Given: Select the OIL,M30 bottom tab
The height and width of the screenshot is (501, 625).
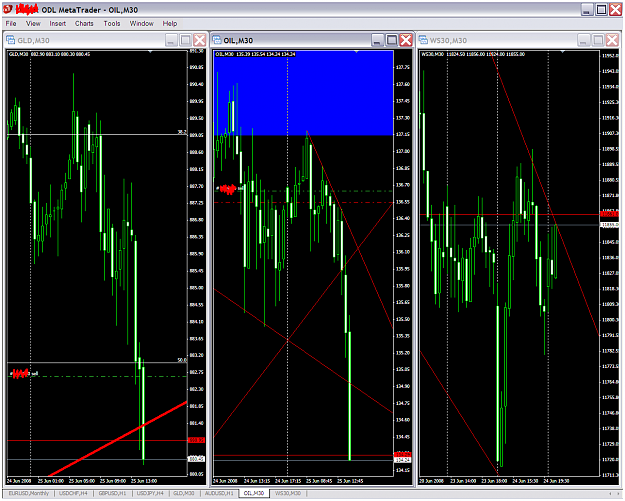Looking at the screenshot, I should pyautogui.click(x=254, y=493).
